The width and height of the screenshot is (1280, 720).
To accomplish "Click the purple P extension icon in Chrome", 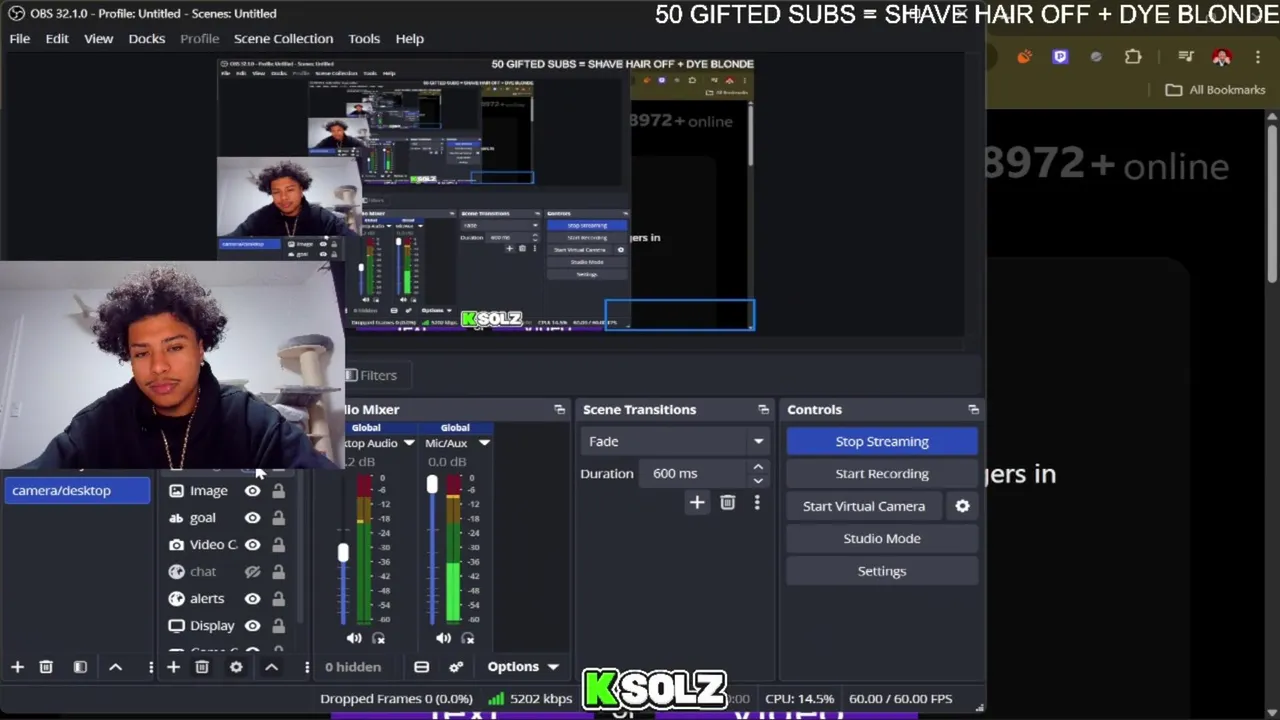I will (1060, 57).
